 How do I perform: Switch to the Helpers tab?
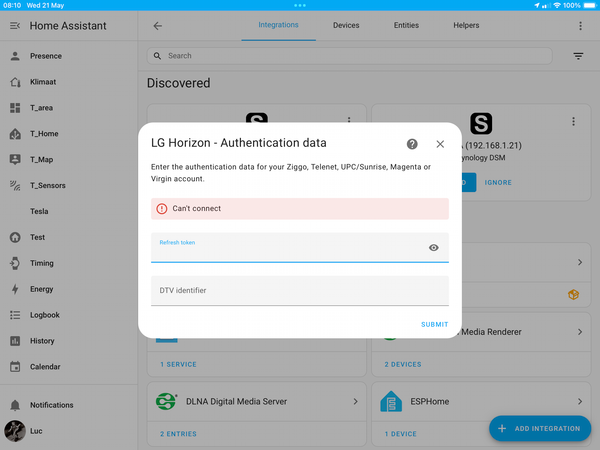pos(466,25)
